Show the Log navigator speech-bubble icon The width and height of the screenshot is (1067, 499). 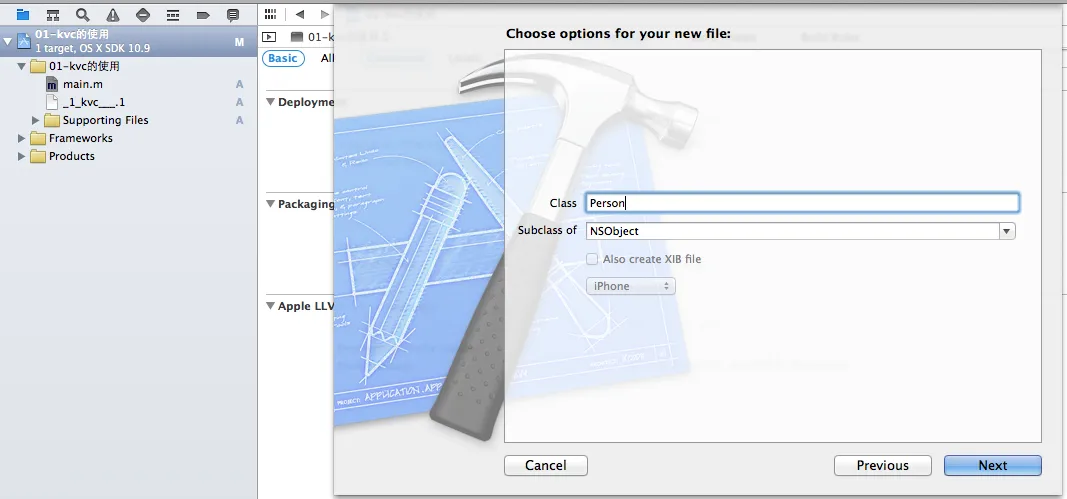(x=233, y=14)
